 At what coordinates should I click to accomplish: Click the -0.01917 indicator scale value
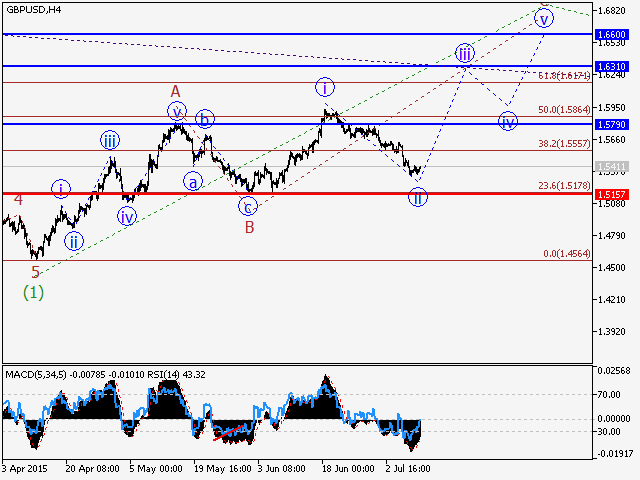(x=615, y=453)
